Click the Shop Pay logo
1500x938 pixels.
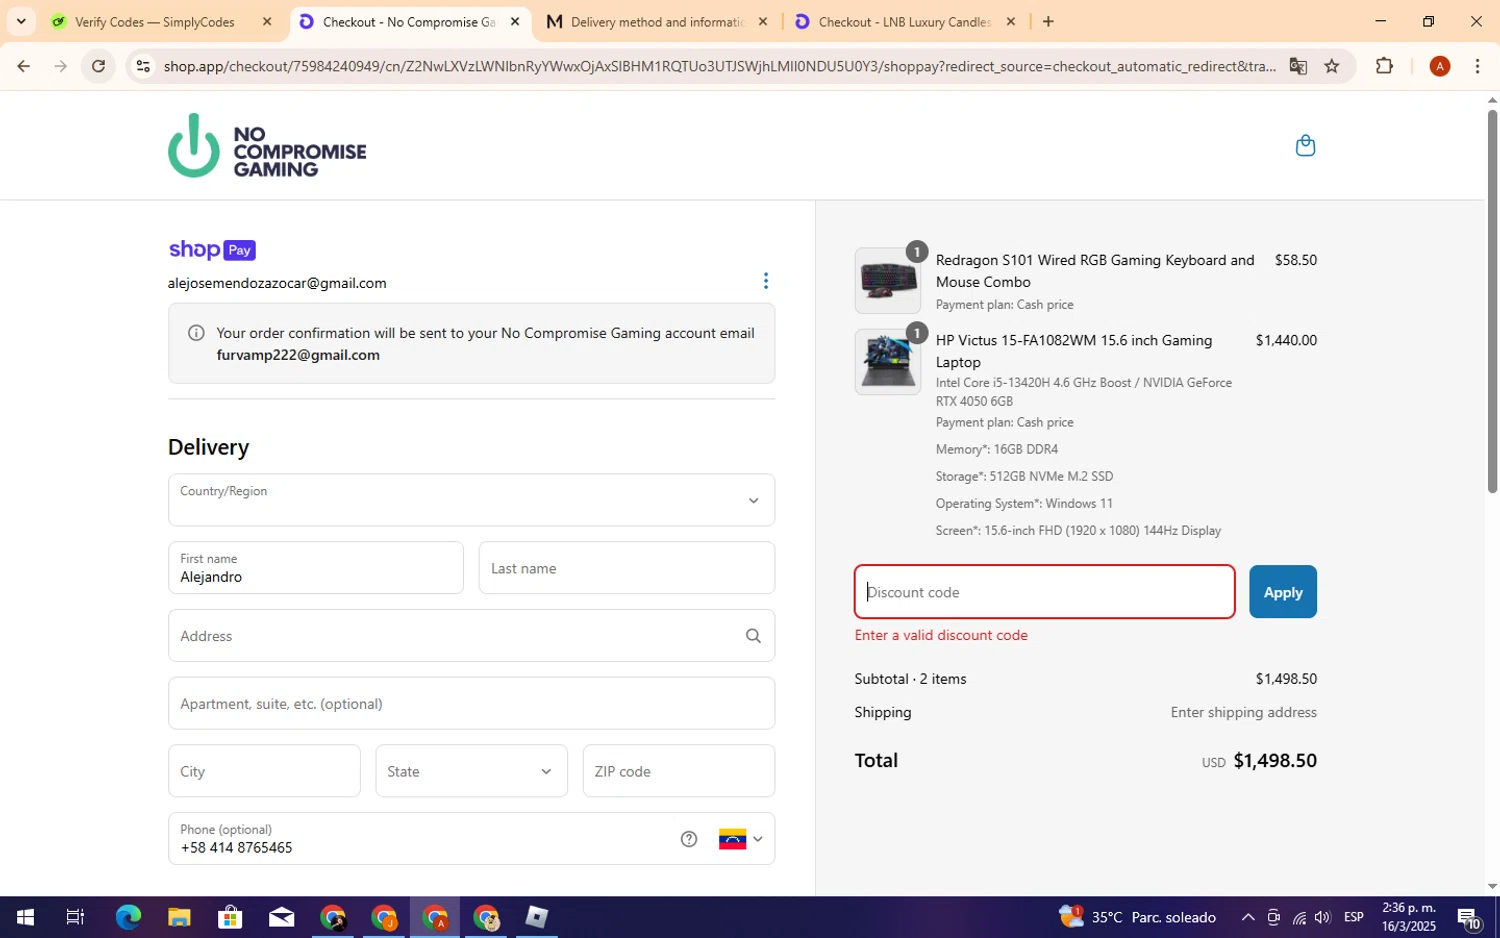pos(212,250)
